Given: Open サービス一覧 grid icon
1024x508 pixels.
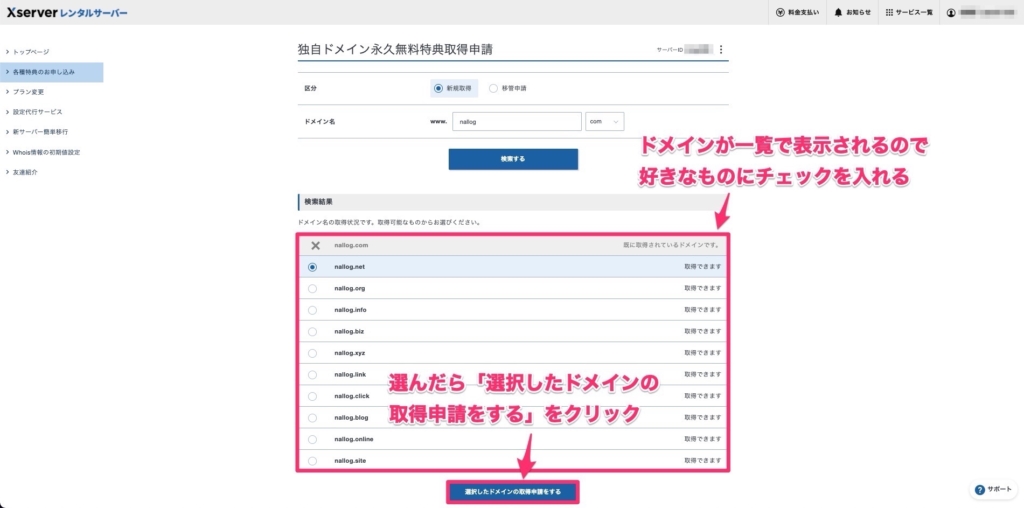Looking at the screenshot, I should (890, 13).
